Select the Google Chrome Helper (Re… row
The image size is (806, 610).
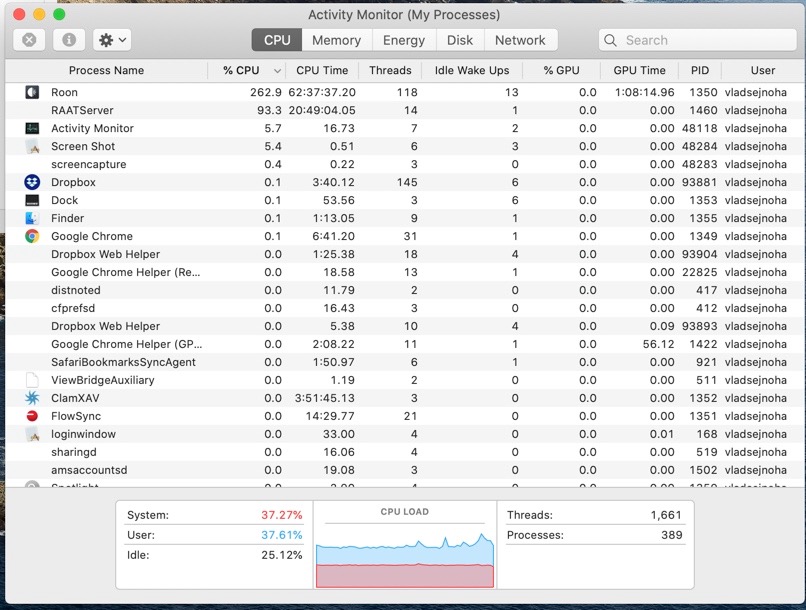point(405,272)
